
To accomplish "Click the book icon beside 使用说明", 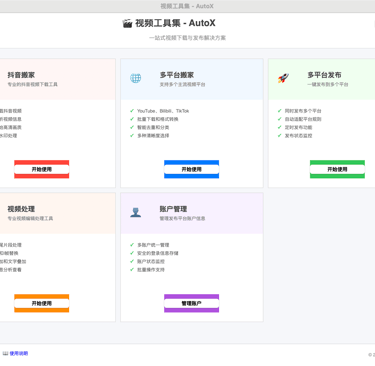I will (x=5, y=353).
